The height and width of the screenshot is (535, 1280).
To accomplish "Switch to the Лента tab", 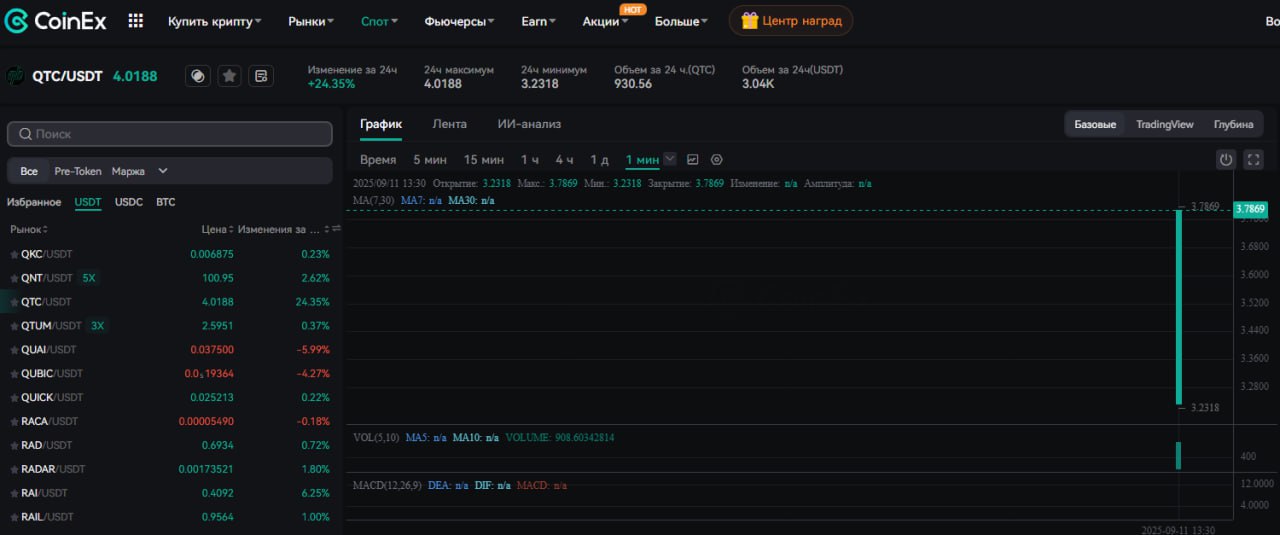I will pos(449,124).
